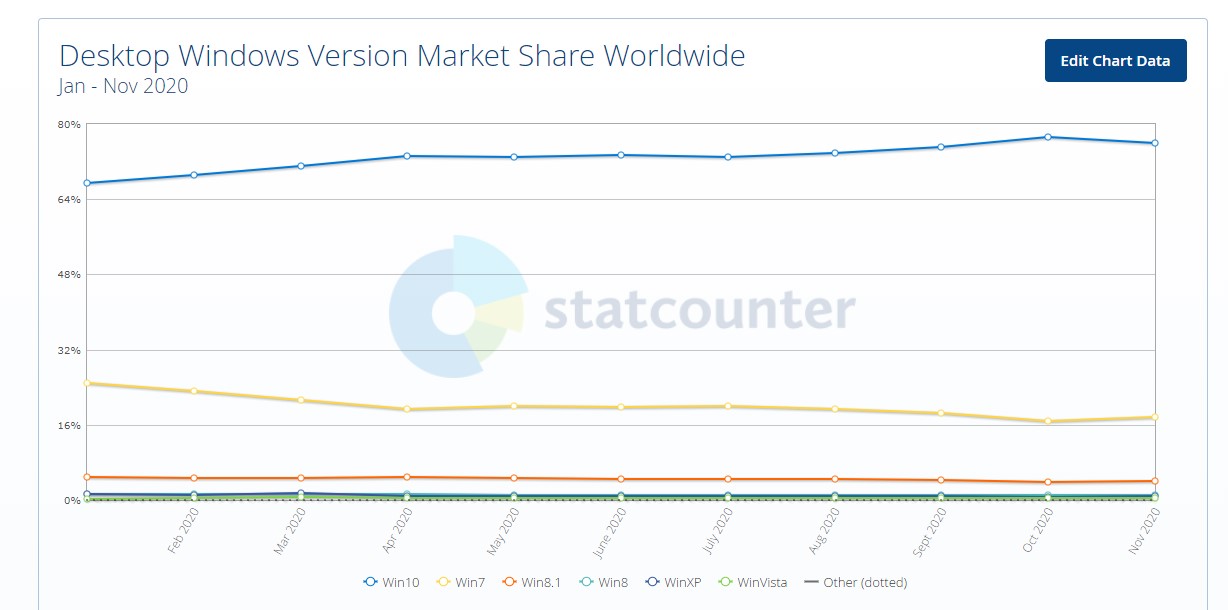Hide the Win8 line using legend

[605, 582]
